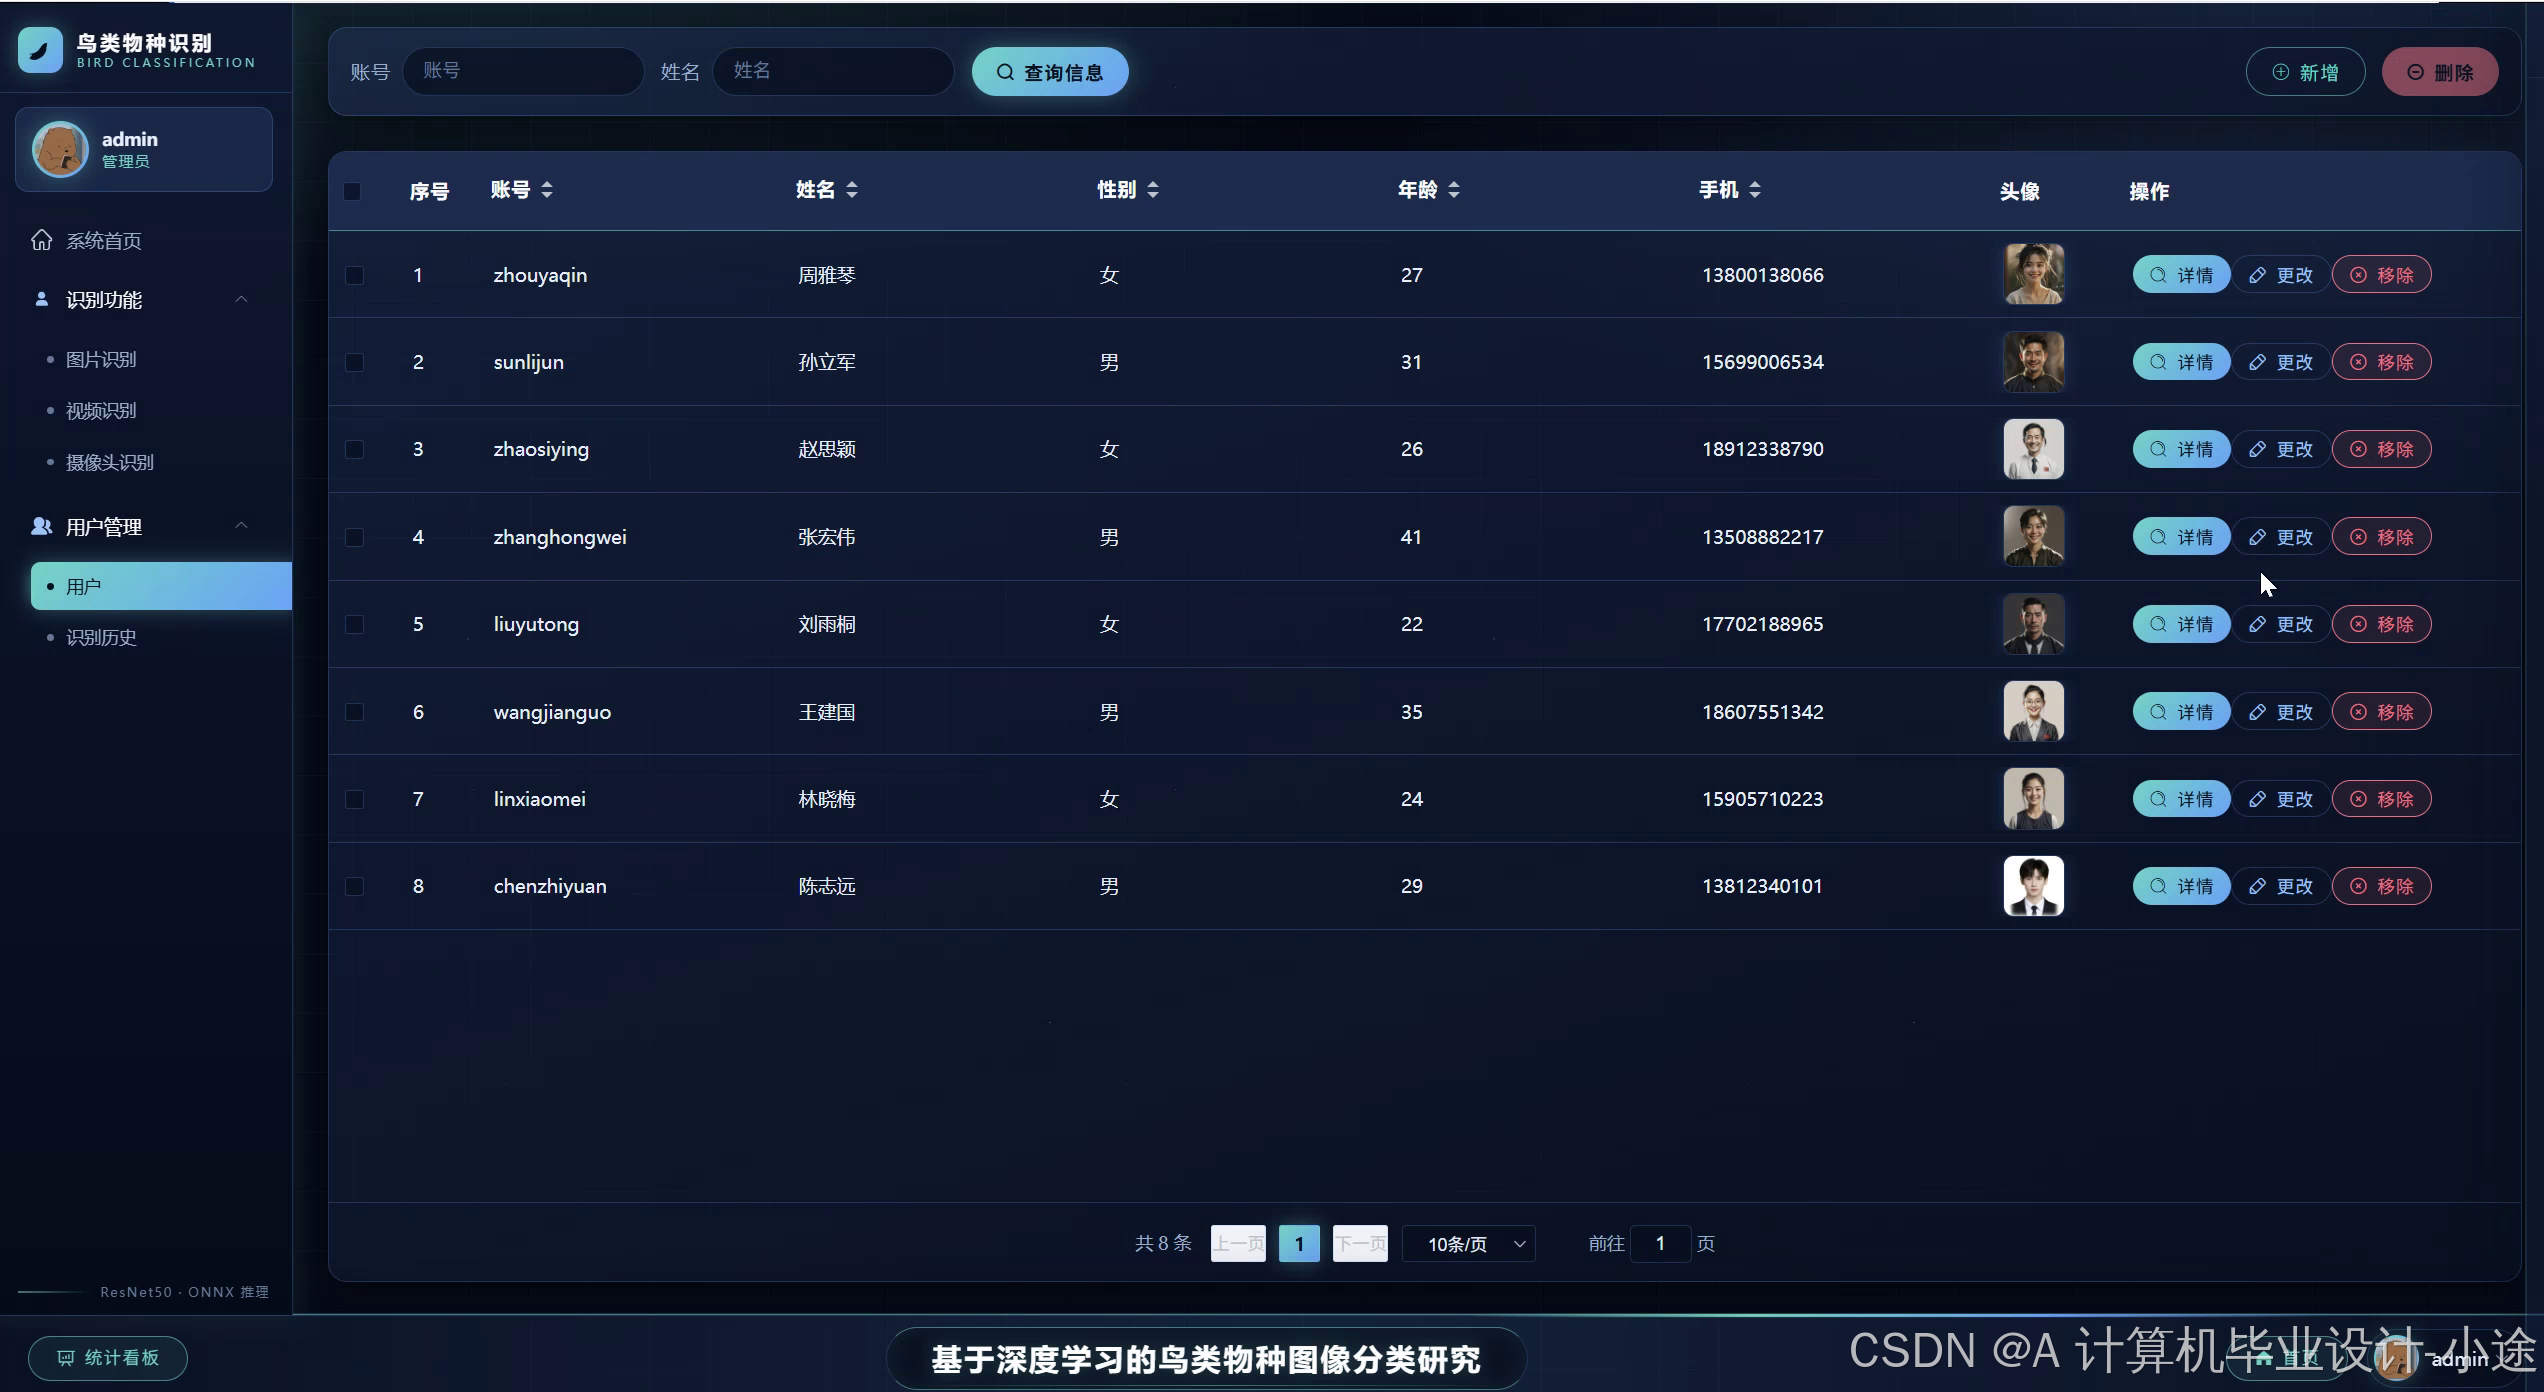Viewport: 2544px width, 1392px height.
Task: Sort the table by 性别 column
Action: tap(1153, 190)
